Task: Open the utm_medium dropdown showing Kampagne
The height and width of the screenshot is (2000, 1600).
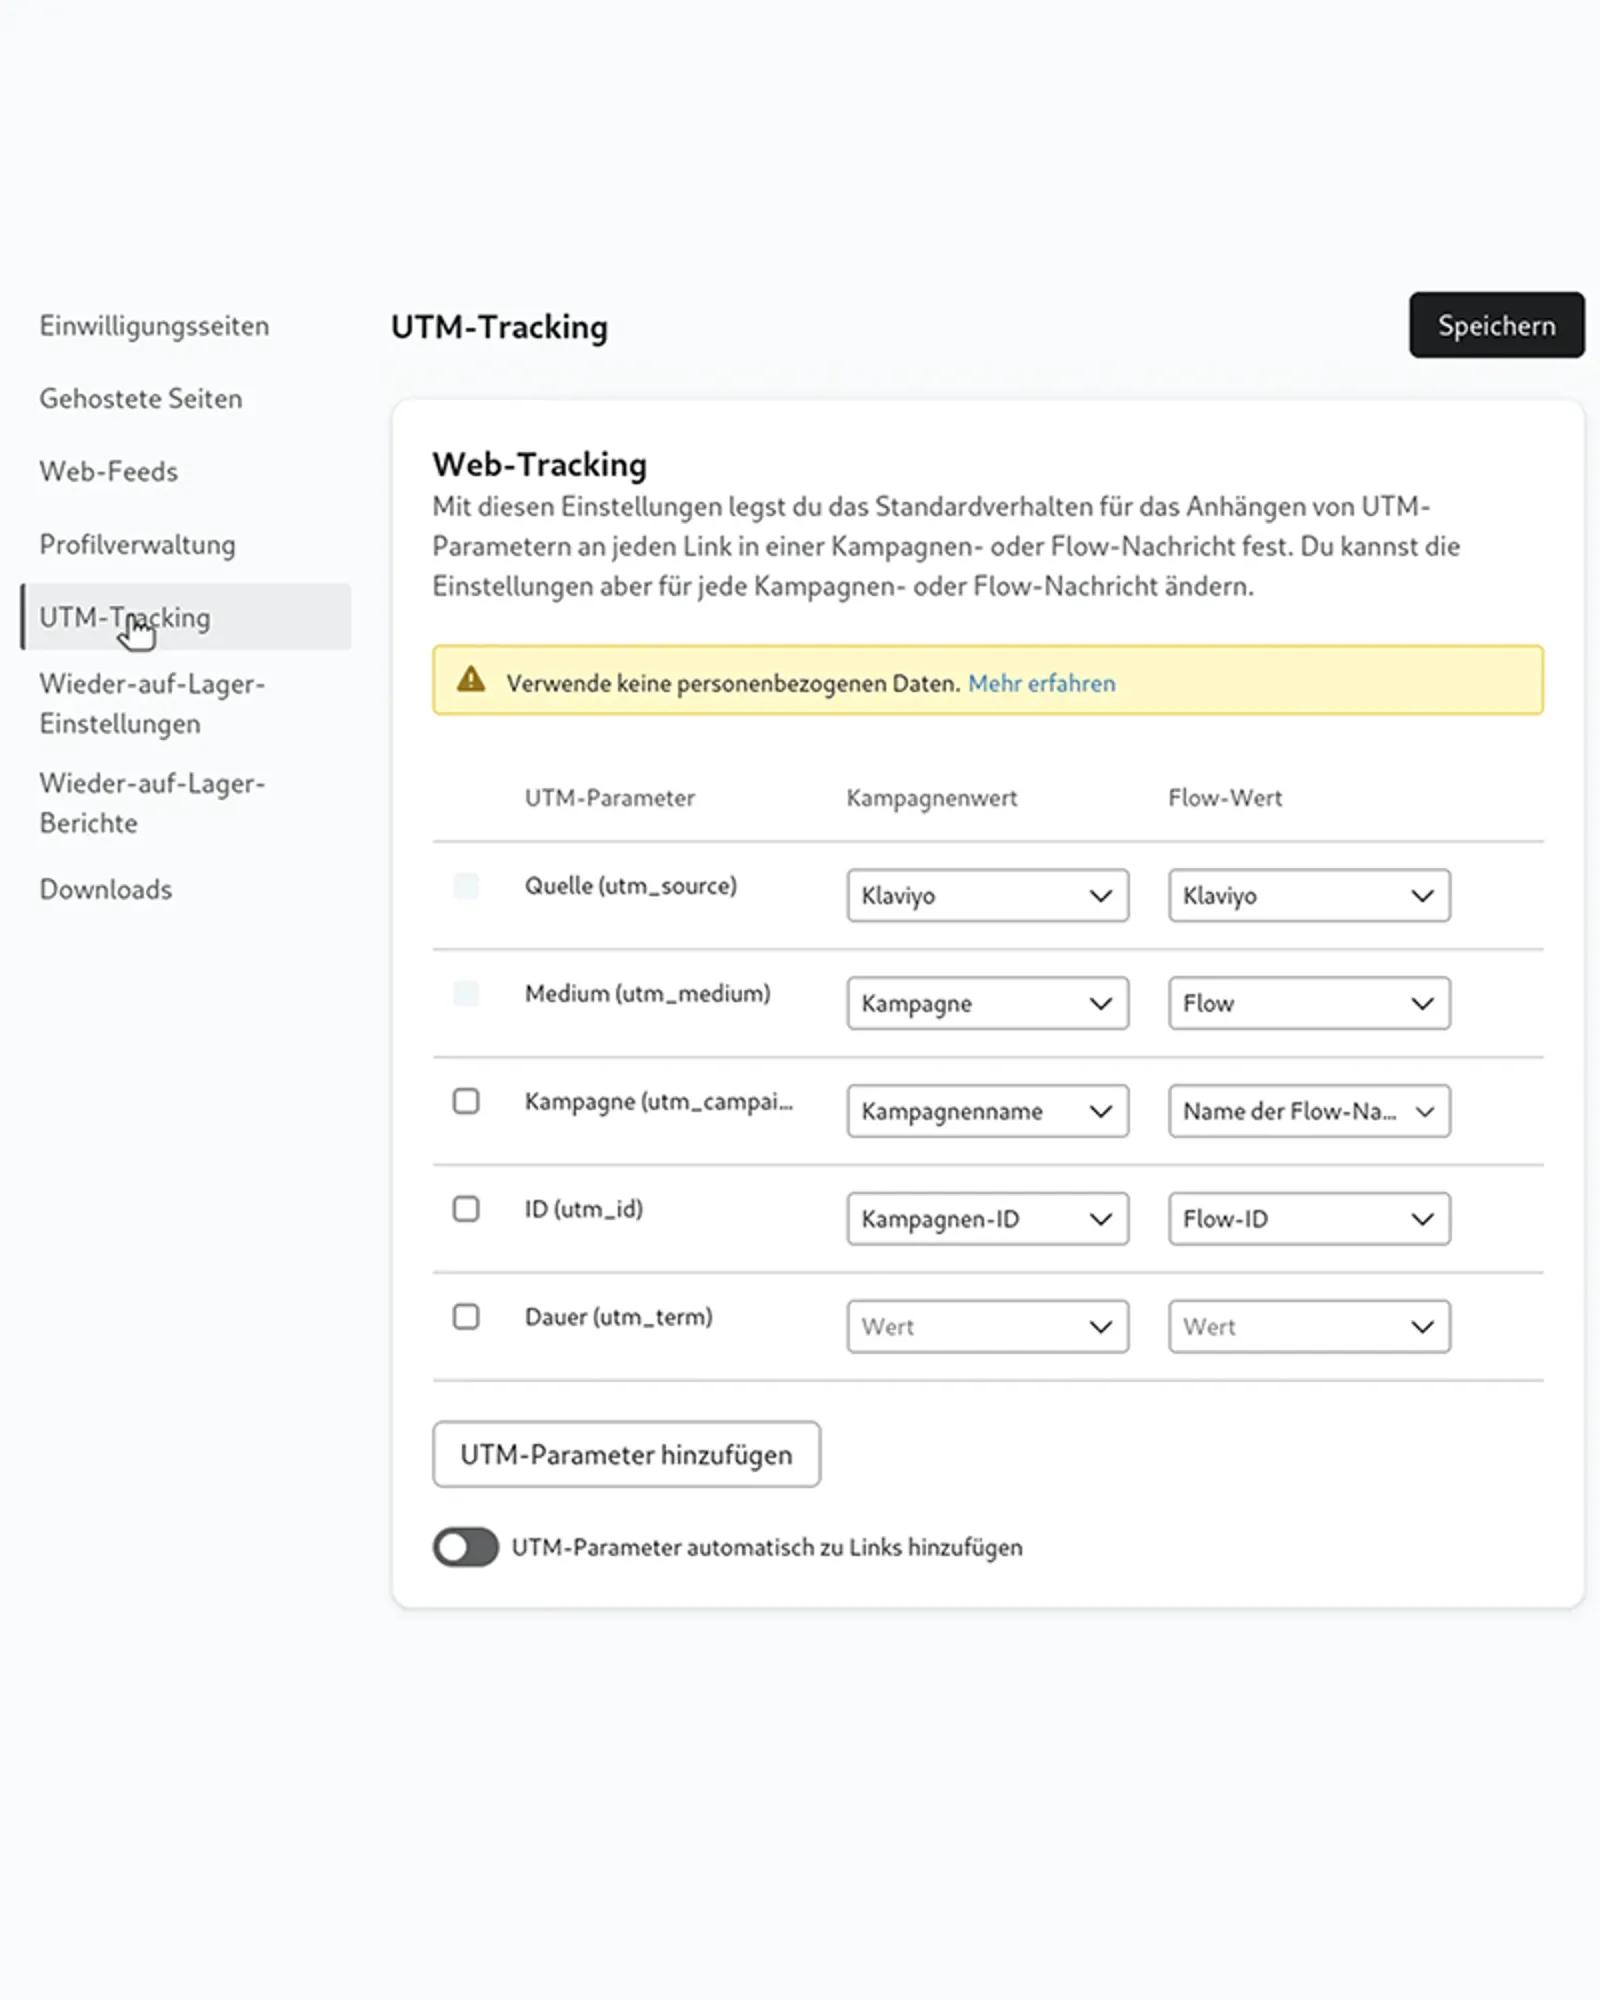Action: coord(987,1003)
